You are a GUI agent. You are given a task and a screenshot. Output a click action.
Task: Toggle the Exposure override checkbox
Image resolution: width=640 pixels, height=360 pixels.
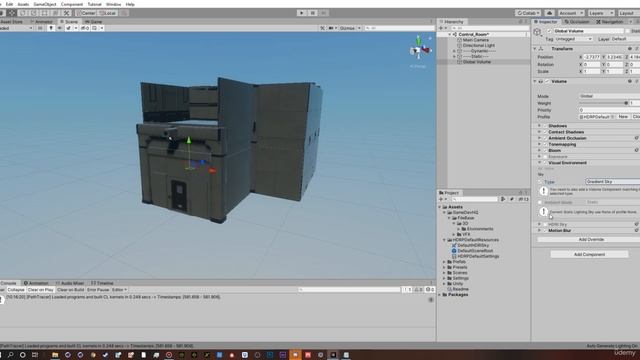545,156
